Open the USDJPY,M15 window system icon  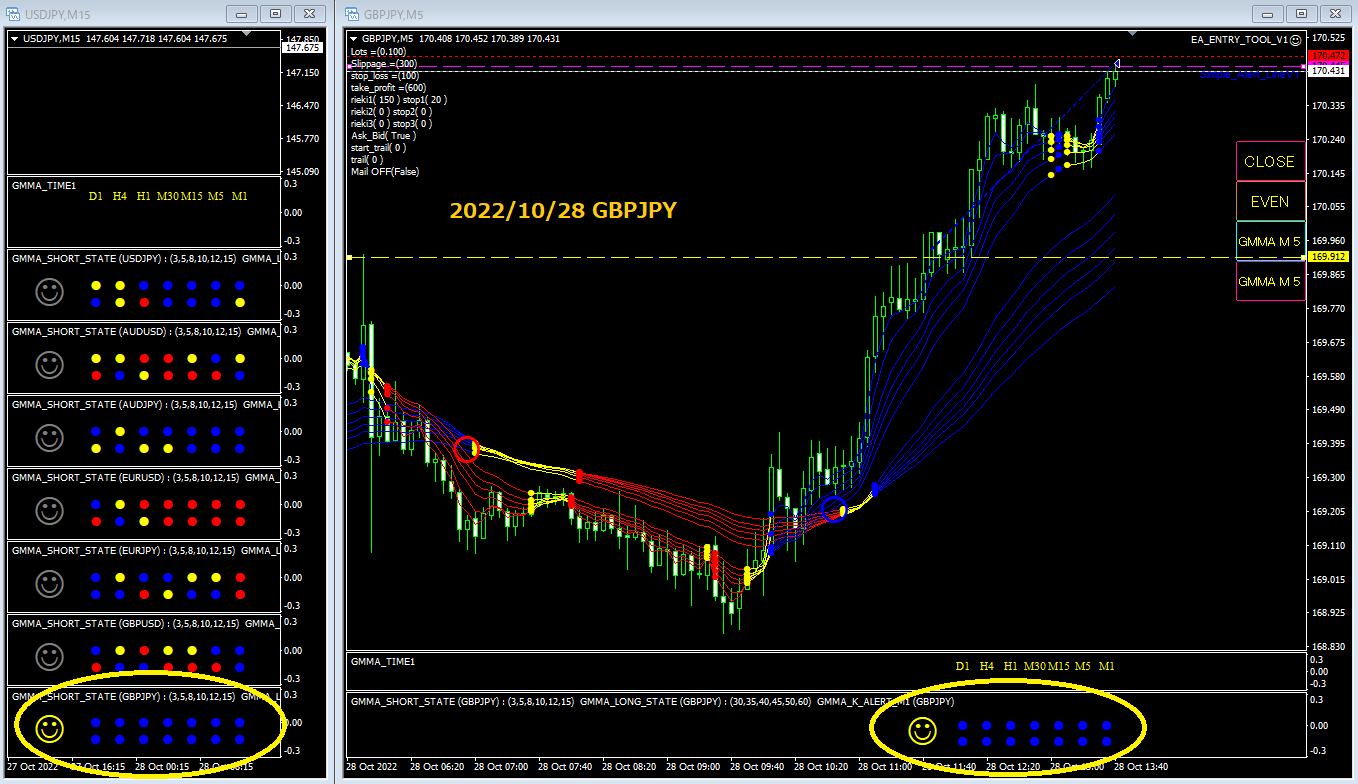[13, 14]
